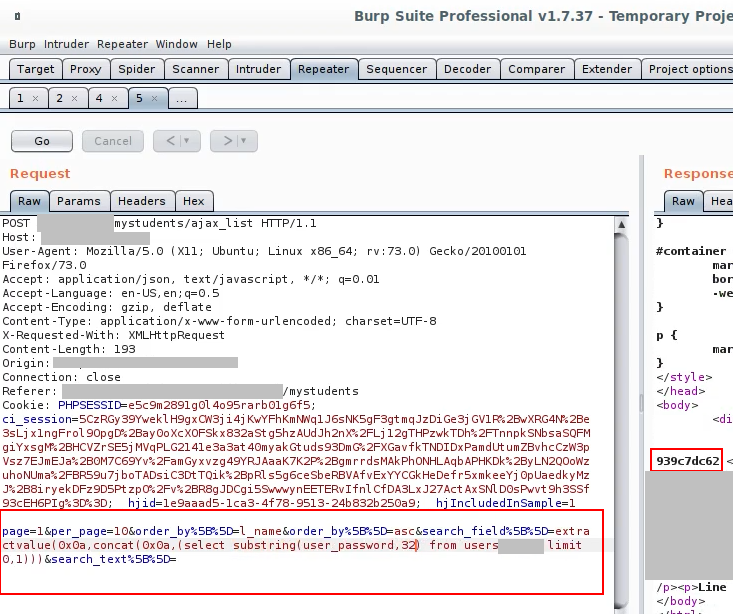The width and height of the screenshot is (733, 614).
Task: Select Repeater request tab 1
Action: tap(20, 98)
